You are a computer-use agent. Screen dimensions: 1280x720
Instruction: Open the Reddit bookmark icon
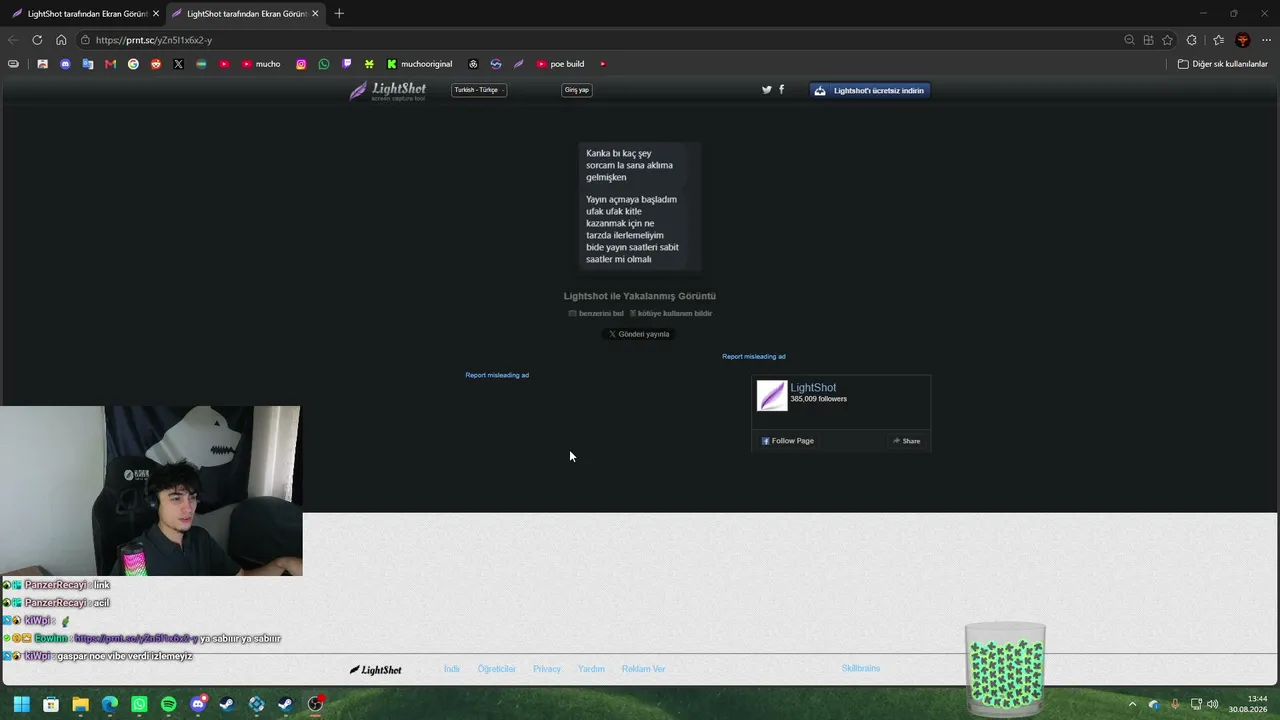(x=156, y=64)
